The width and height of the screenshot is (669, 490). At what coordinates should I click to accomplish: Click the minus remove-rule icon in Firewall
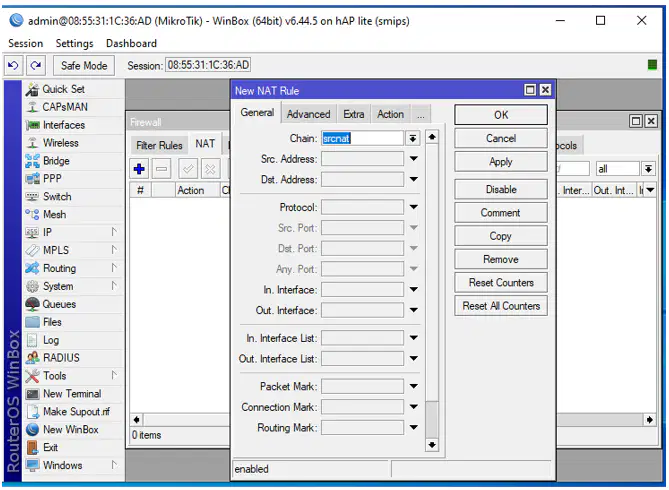tap(162, 169)
